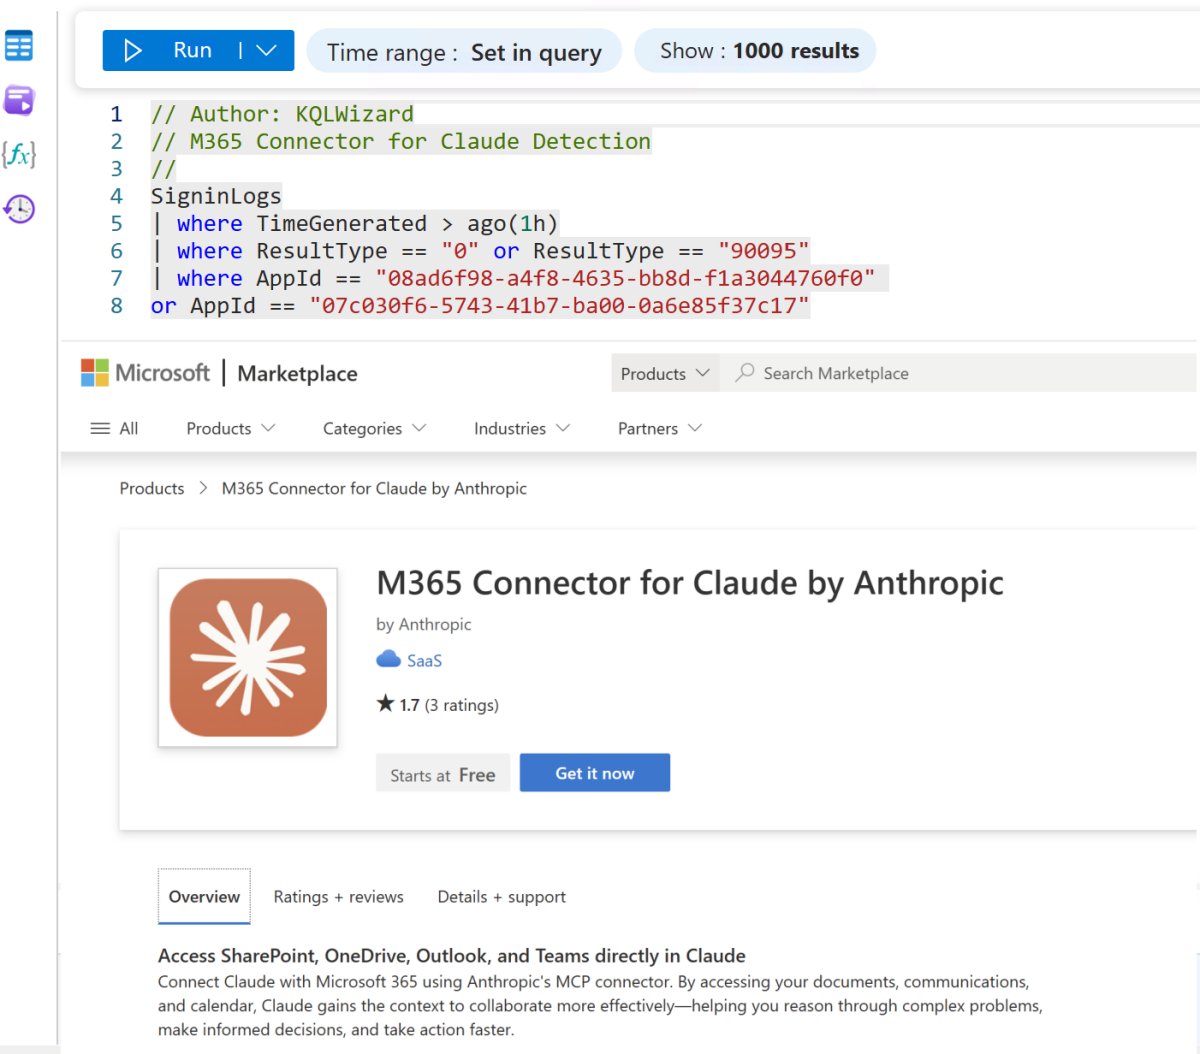This screenshot has height=1054, width=1200.
Task: Click the Claude app logo thumbnail
Action: point(248,658)
